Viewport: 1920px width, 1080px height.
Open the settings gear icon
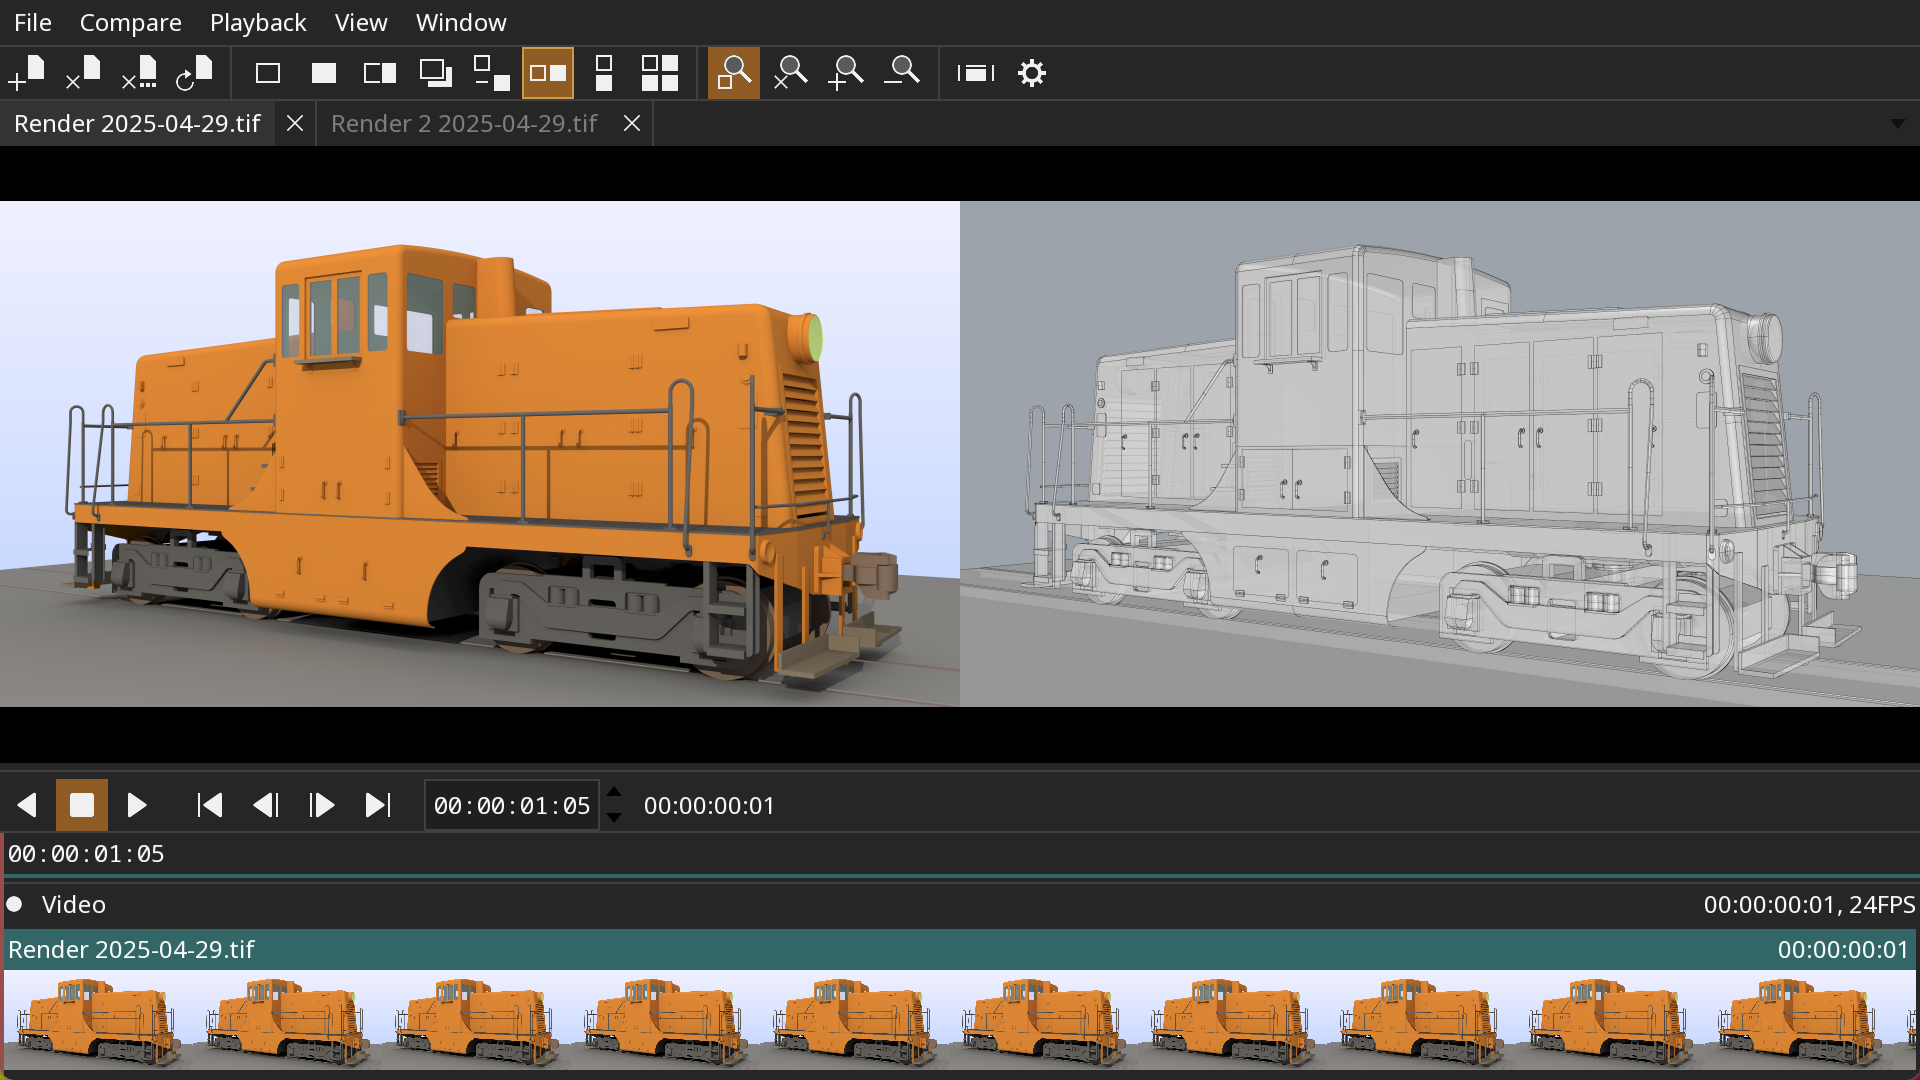coord(1032,73)
